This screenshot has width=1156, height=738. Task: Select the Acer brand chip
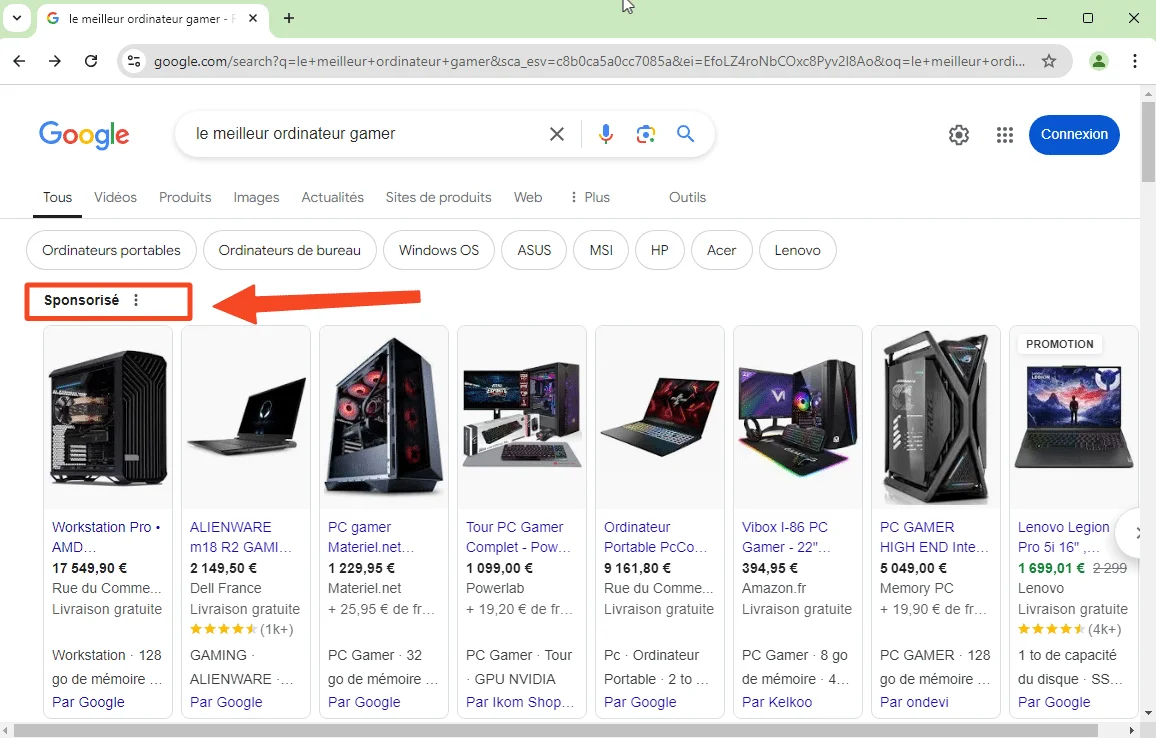click(x=722, y=250)
